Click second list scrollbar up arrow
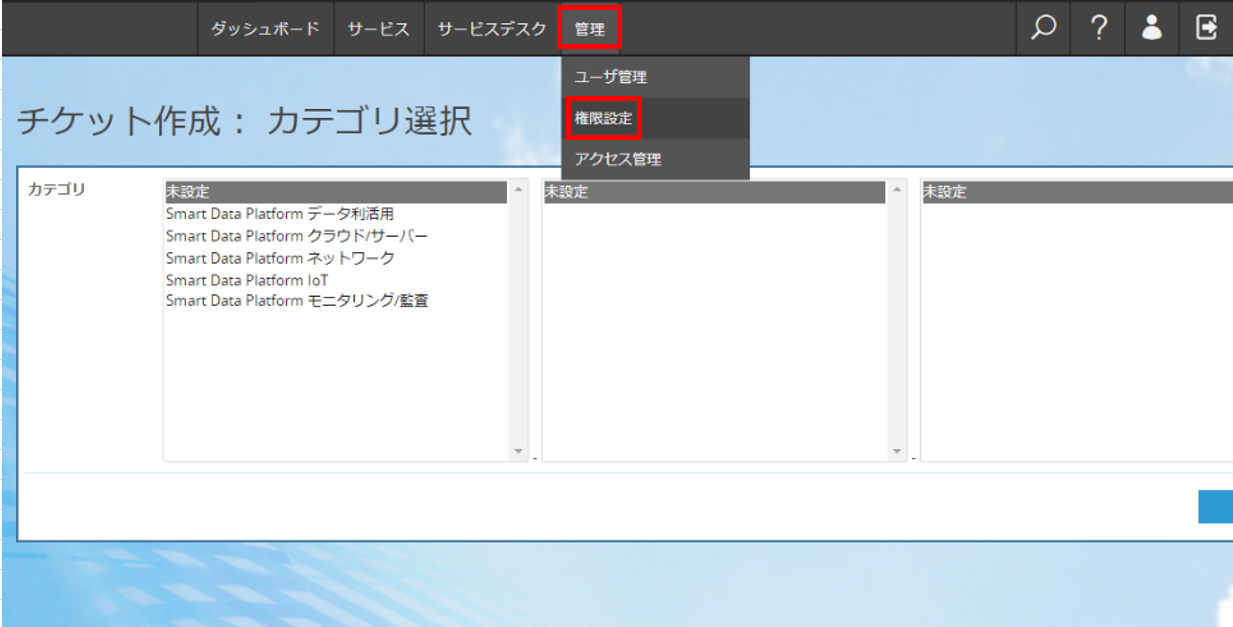Image resolution: width=1233 pixels, height=627 pixels. point(897,189)
